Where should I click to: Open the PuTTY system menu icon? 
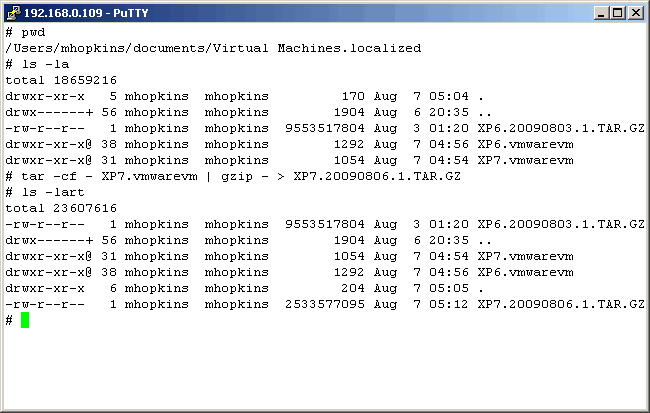(13, 12)
